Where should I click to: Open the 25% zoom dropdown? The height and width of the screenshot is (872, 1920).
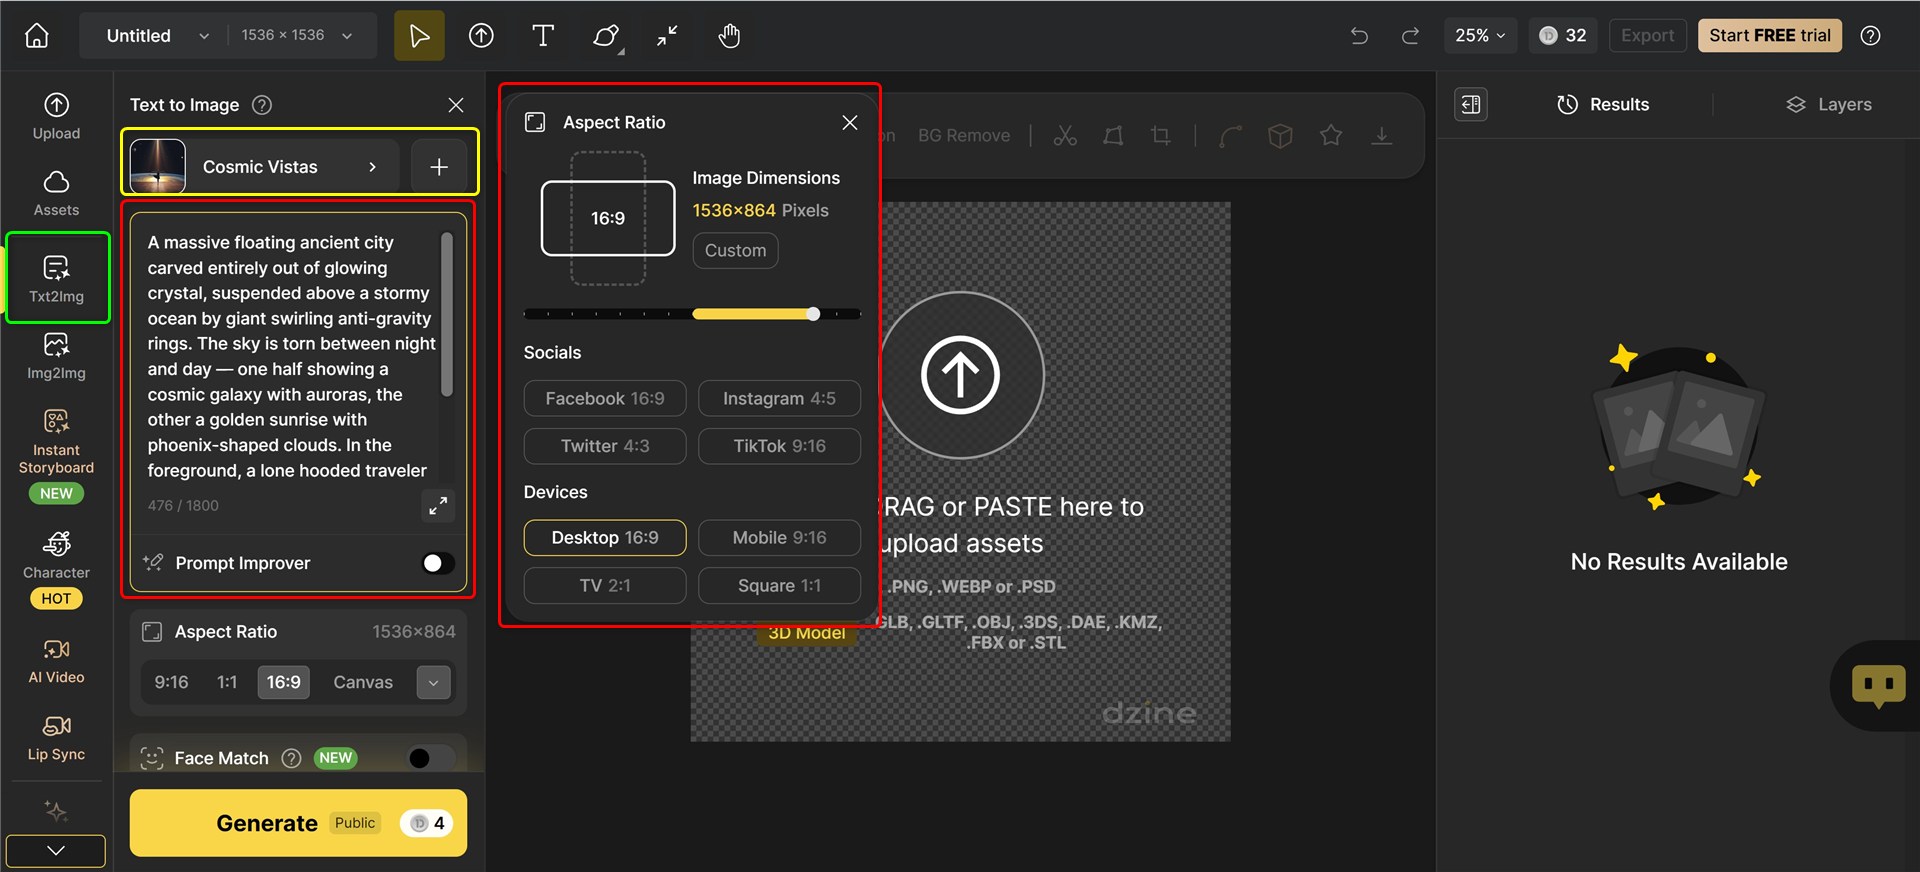coord(1480,36)
